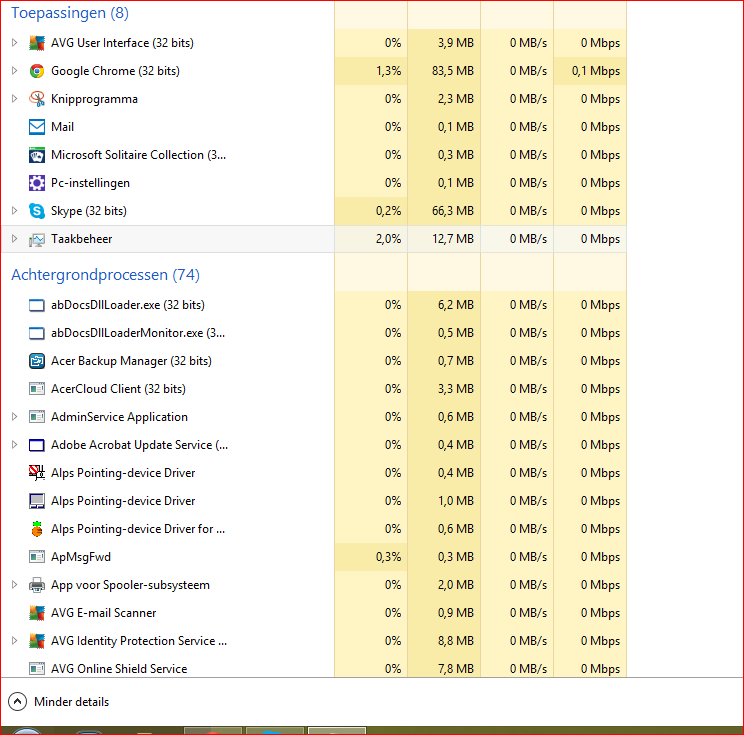The width and height of the screenshot is (744, 735).
Task: Select the Acer Backup Manager (32 bits) name
Action: pyautogui.click(x=131, y=361)
